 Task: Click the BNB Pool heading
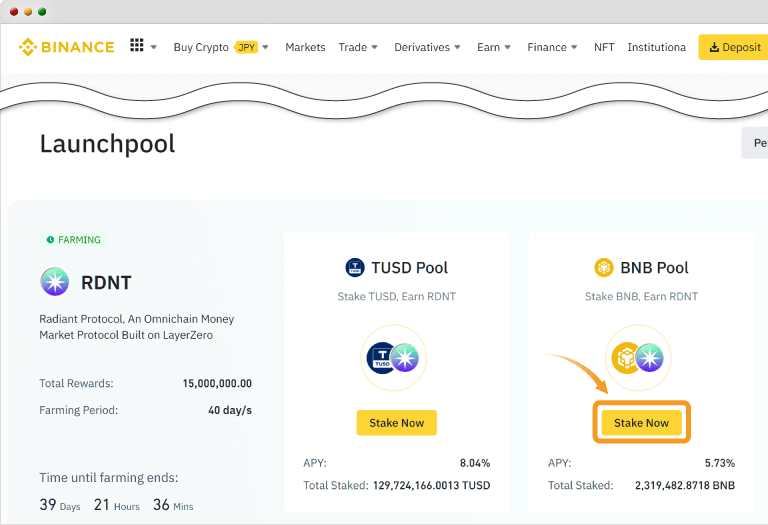654,268
